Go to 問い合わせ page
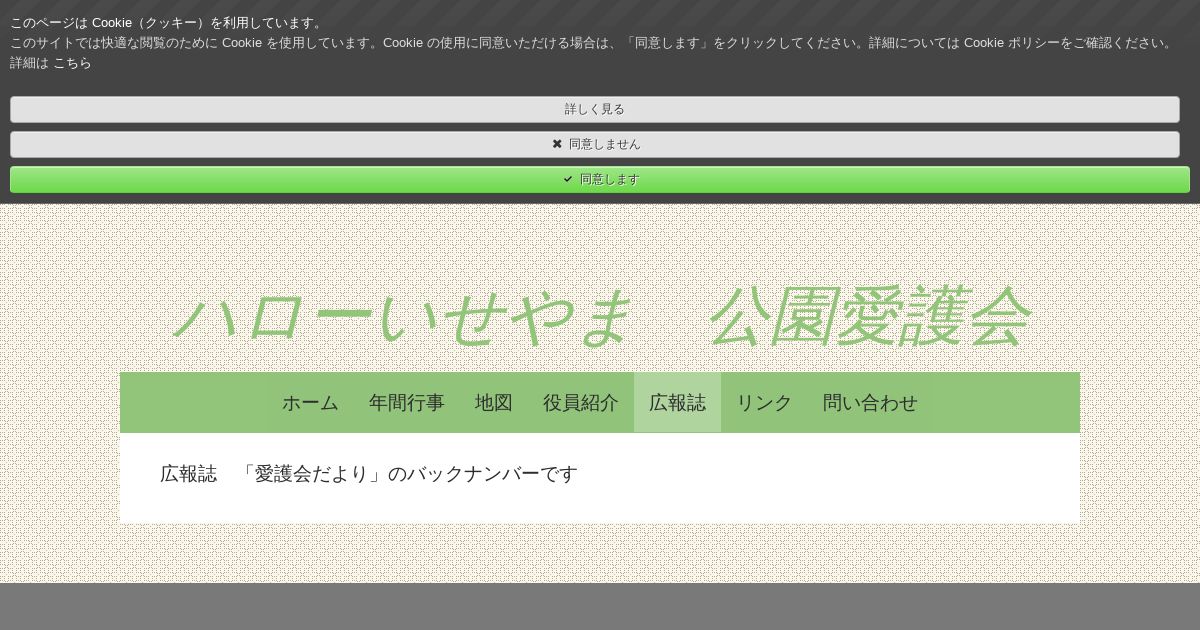This screenshot has width=1200, height=630. click(x=870, y=402)
